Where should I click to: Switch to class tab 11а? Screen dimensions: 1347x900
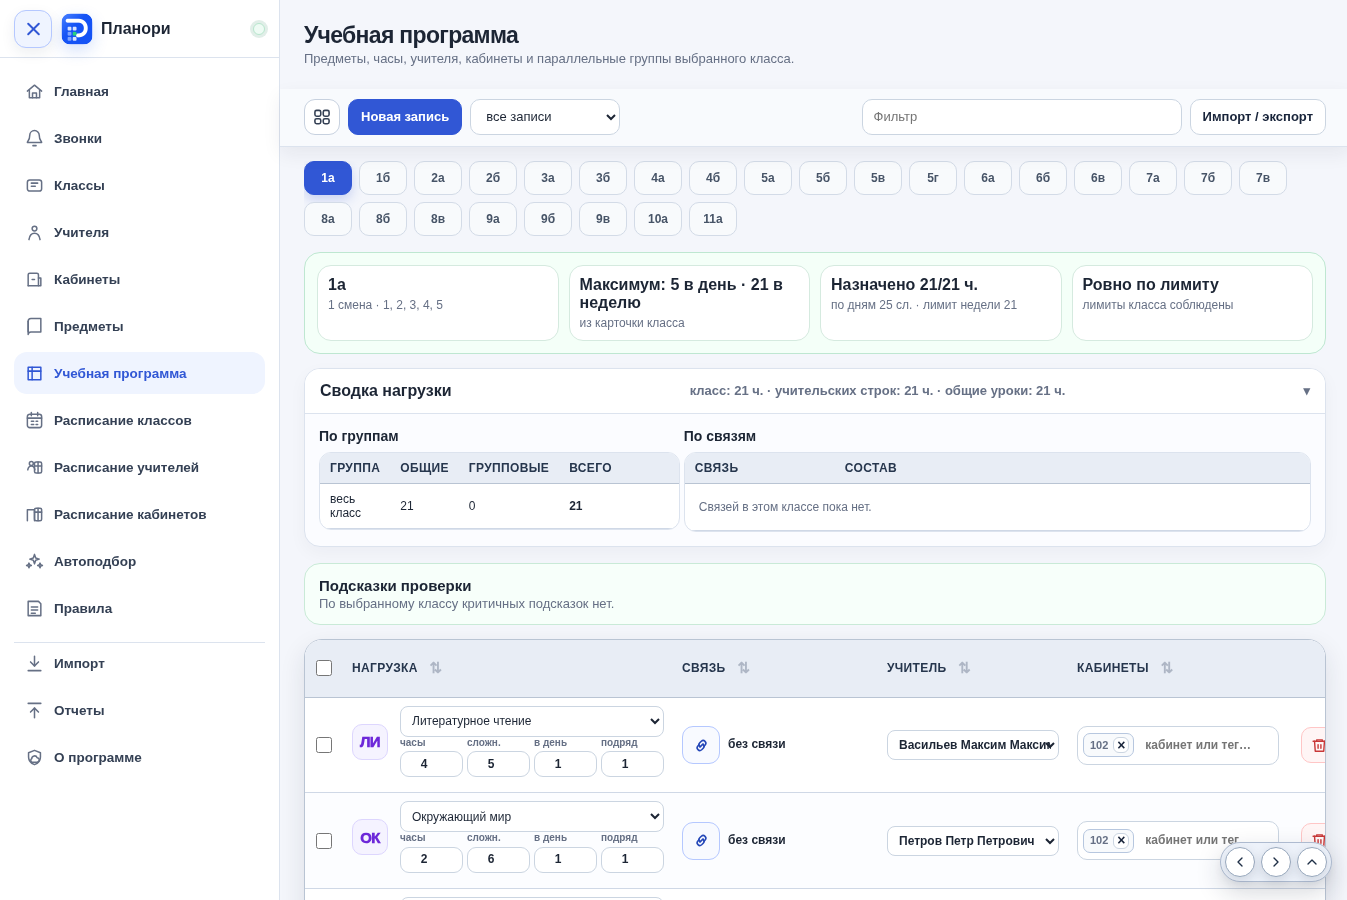tap(713, 219)
